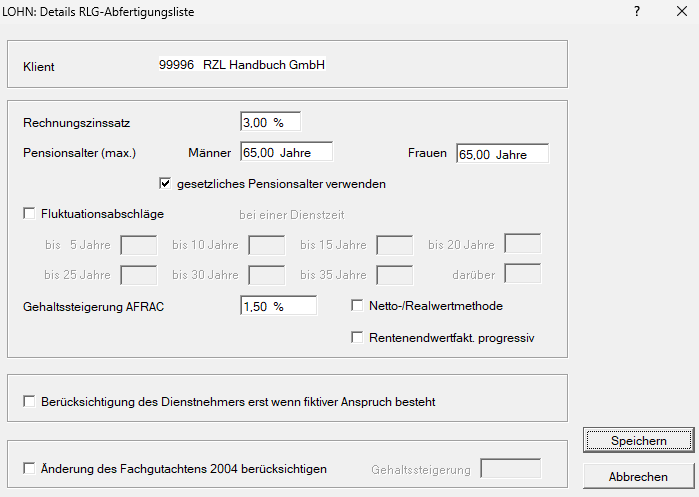
Task: Cancel with the Abbrechen button
Action: point(638,477)
